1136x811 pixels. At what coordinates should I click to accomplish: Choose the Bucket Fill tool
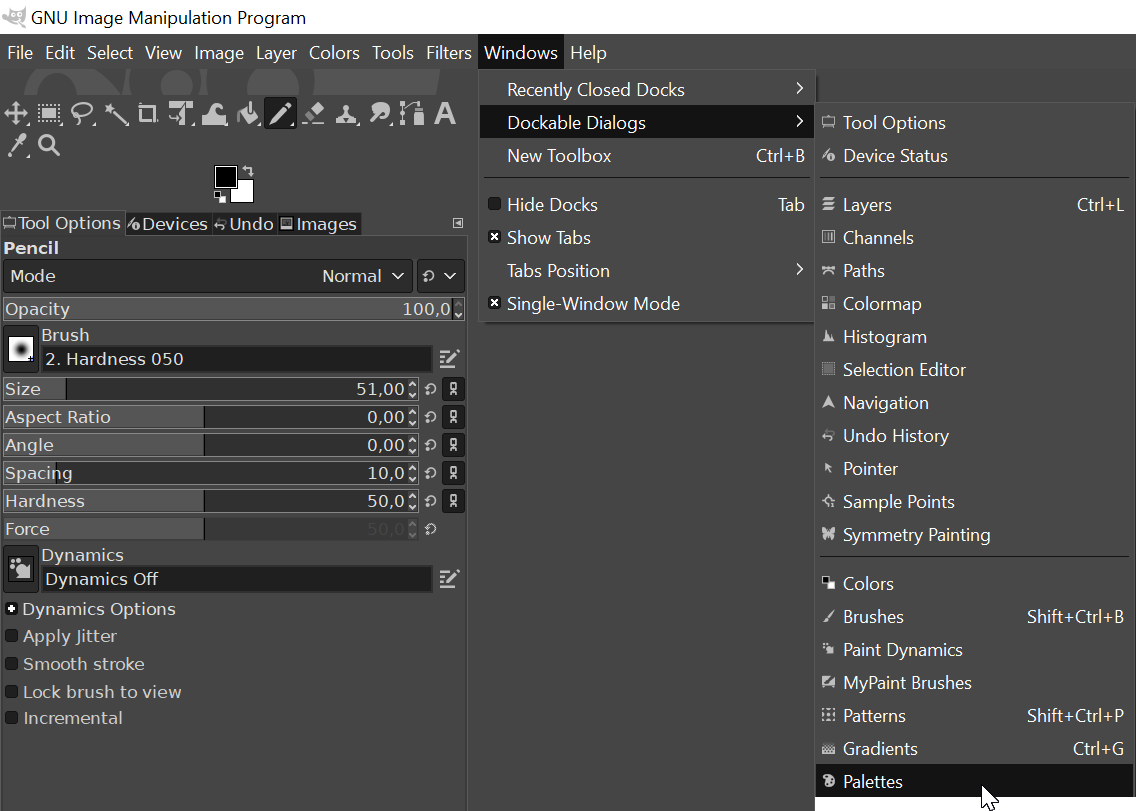[247, 114]
